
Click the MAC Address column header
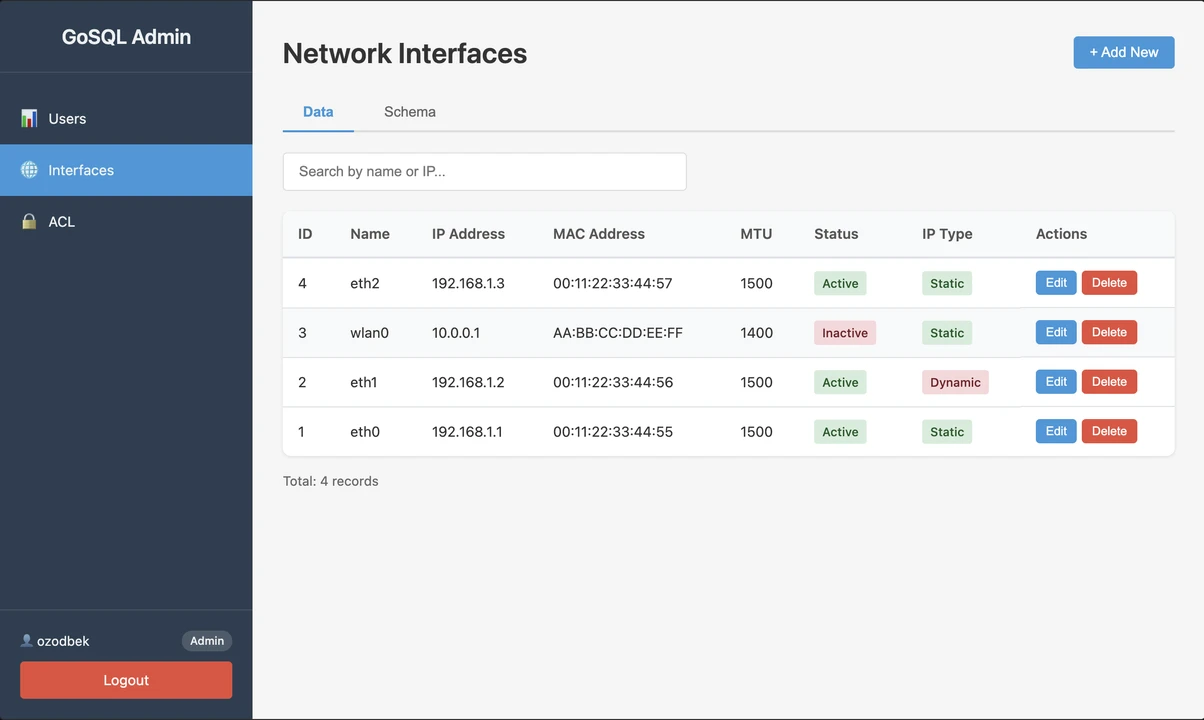[599, 234]
